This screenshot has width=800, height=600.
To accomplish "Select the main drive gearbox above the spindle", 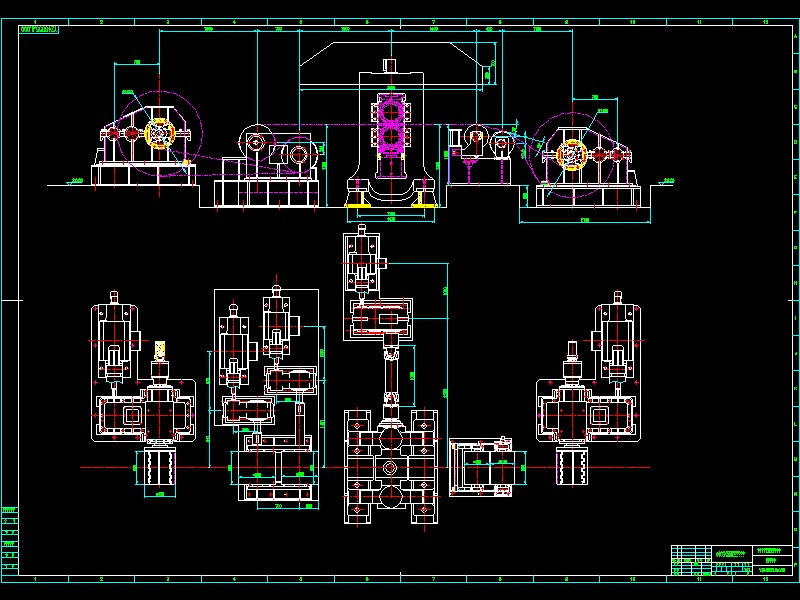I will point(381,319).
